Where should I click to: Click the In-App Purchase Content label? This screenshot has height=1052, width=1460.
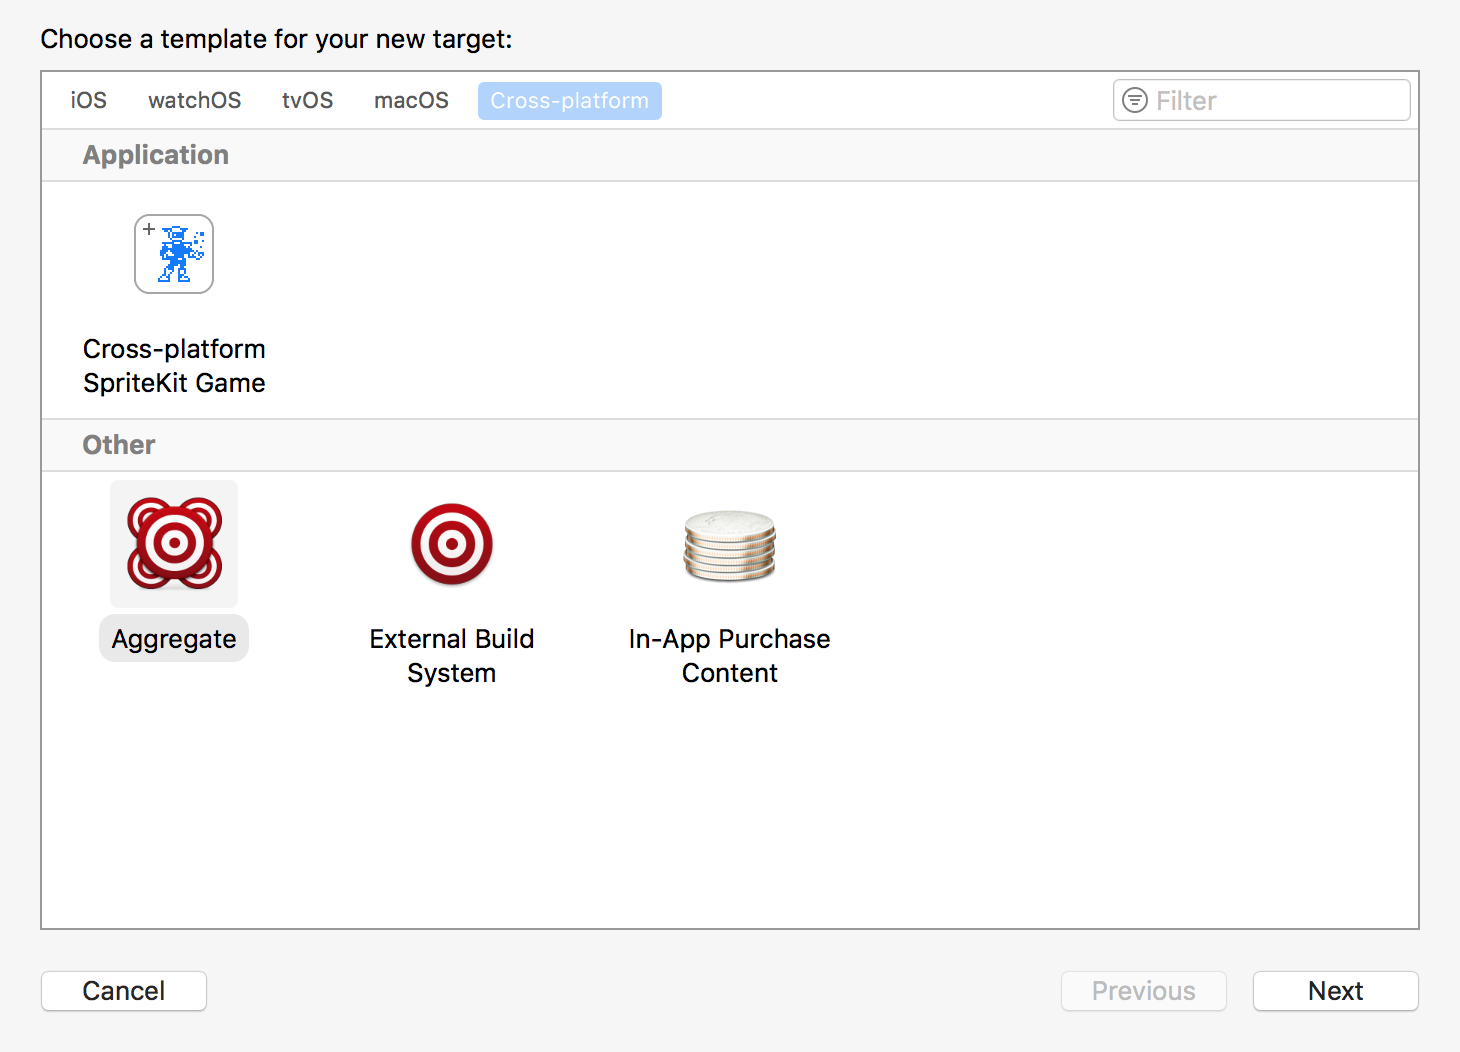(x=730, y=655)
